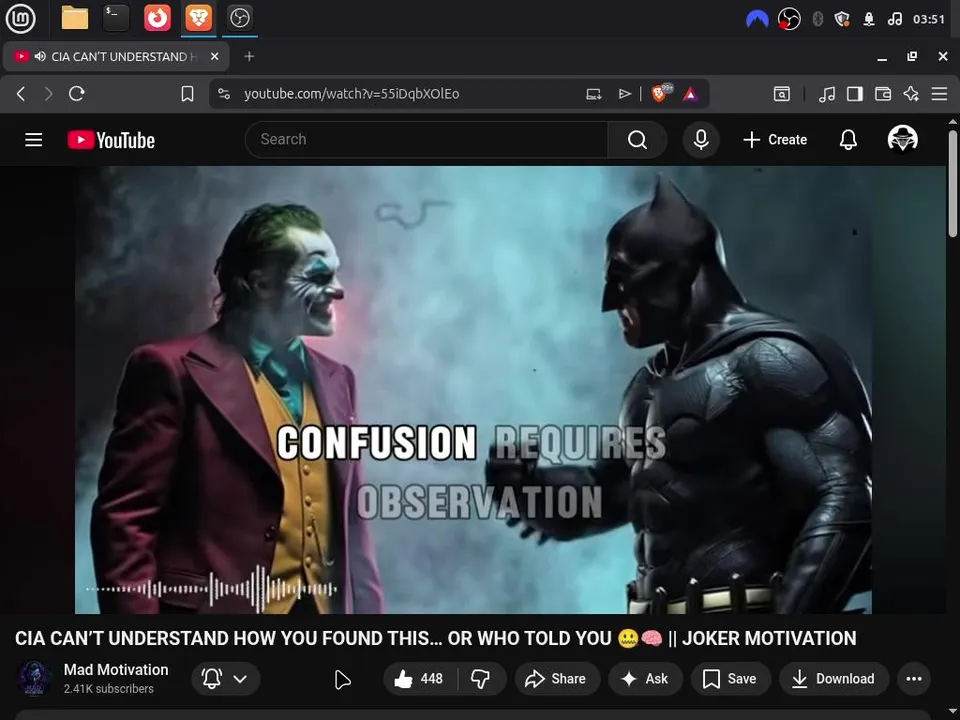Select the CIA CAN'T UNDERSTAND browser tab
The width and height of the screenshot is (960, 720).
point(116,56)
